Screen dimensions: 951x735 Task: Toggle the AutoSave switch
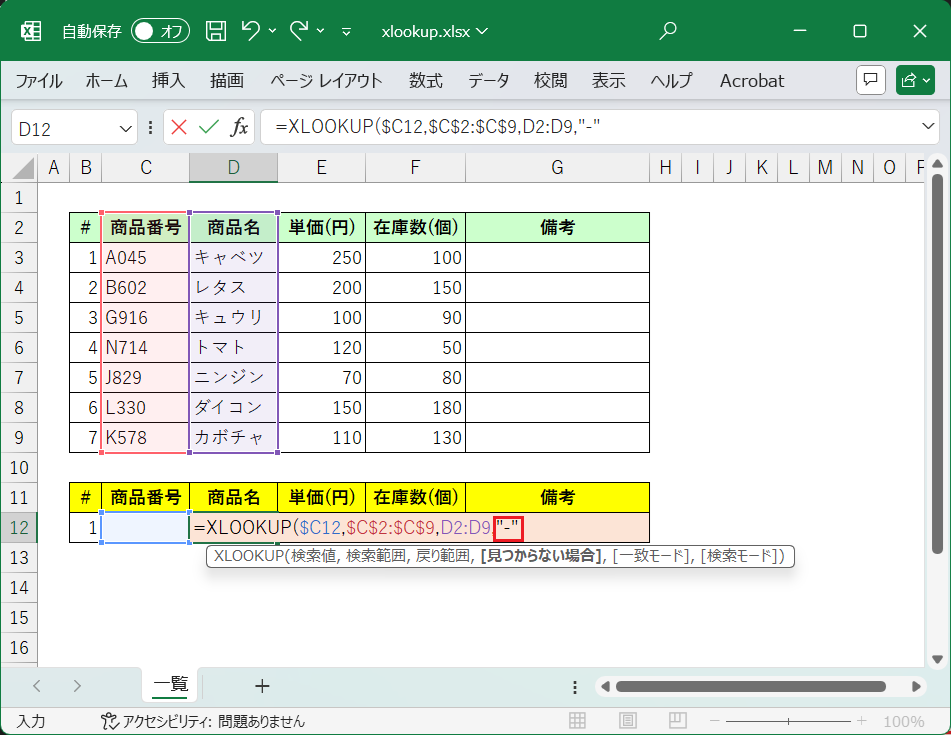pos(160,31)
